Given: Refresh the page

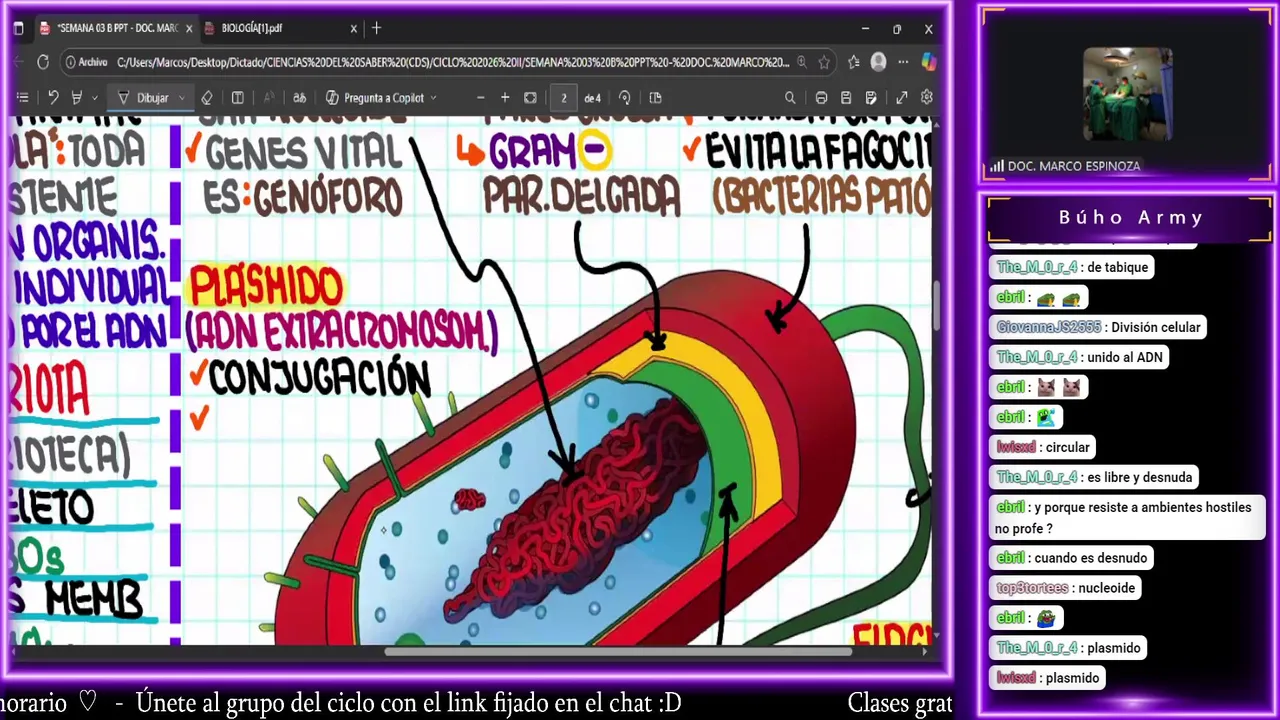Looking at the screenshot, I should (x=43, y=62).
